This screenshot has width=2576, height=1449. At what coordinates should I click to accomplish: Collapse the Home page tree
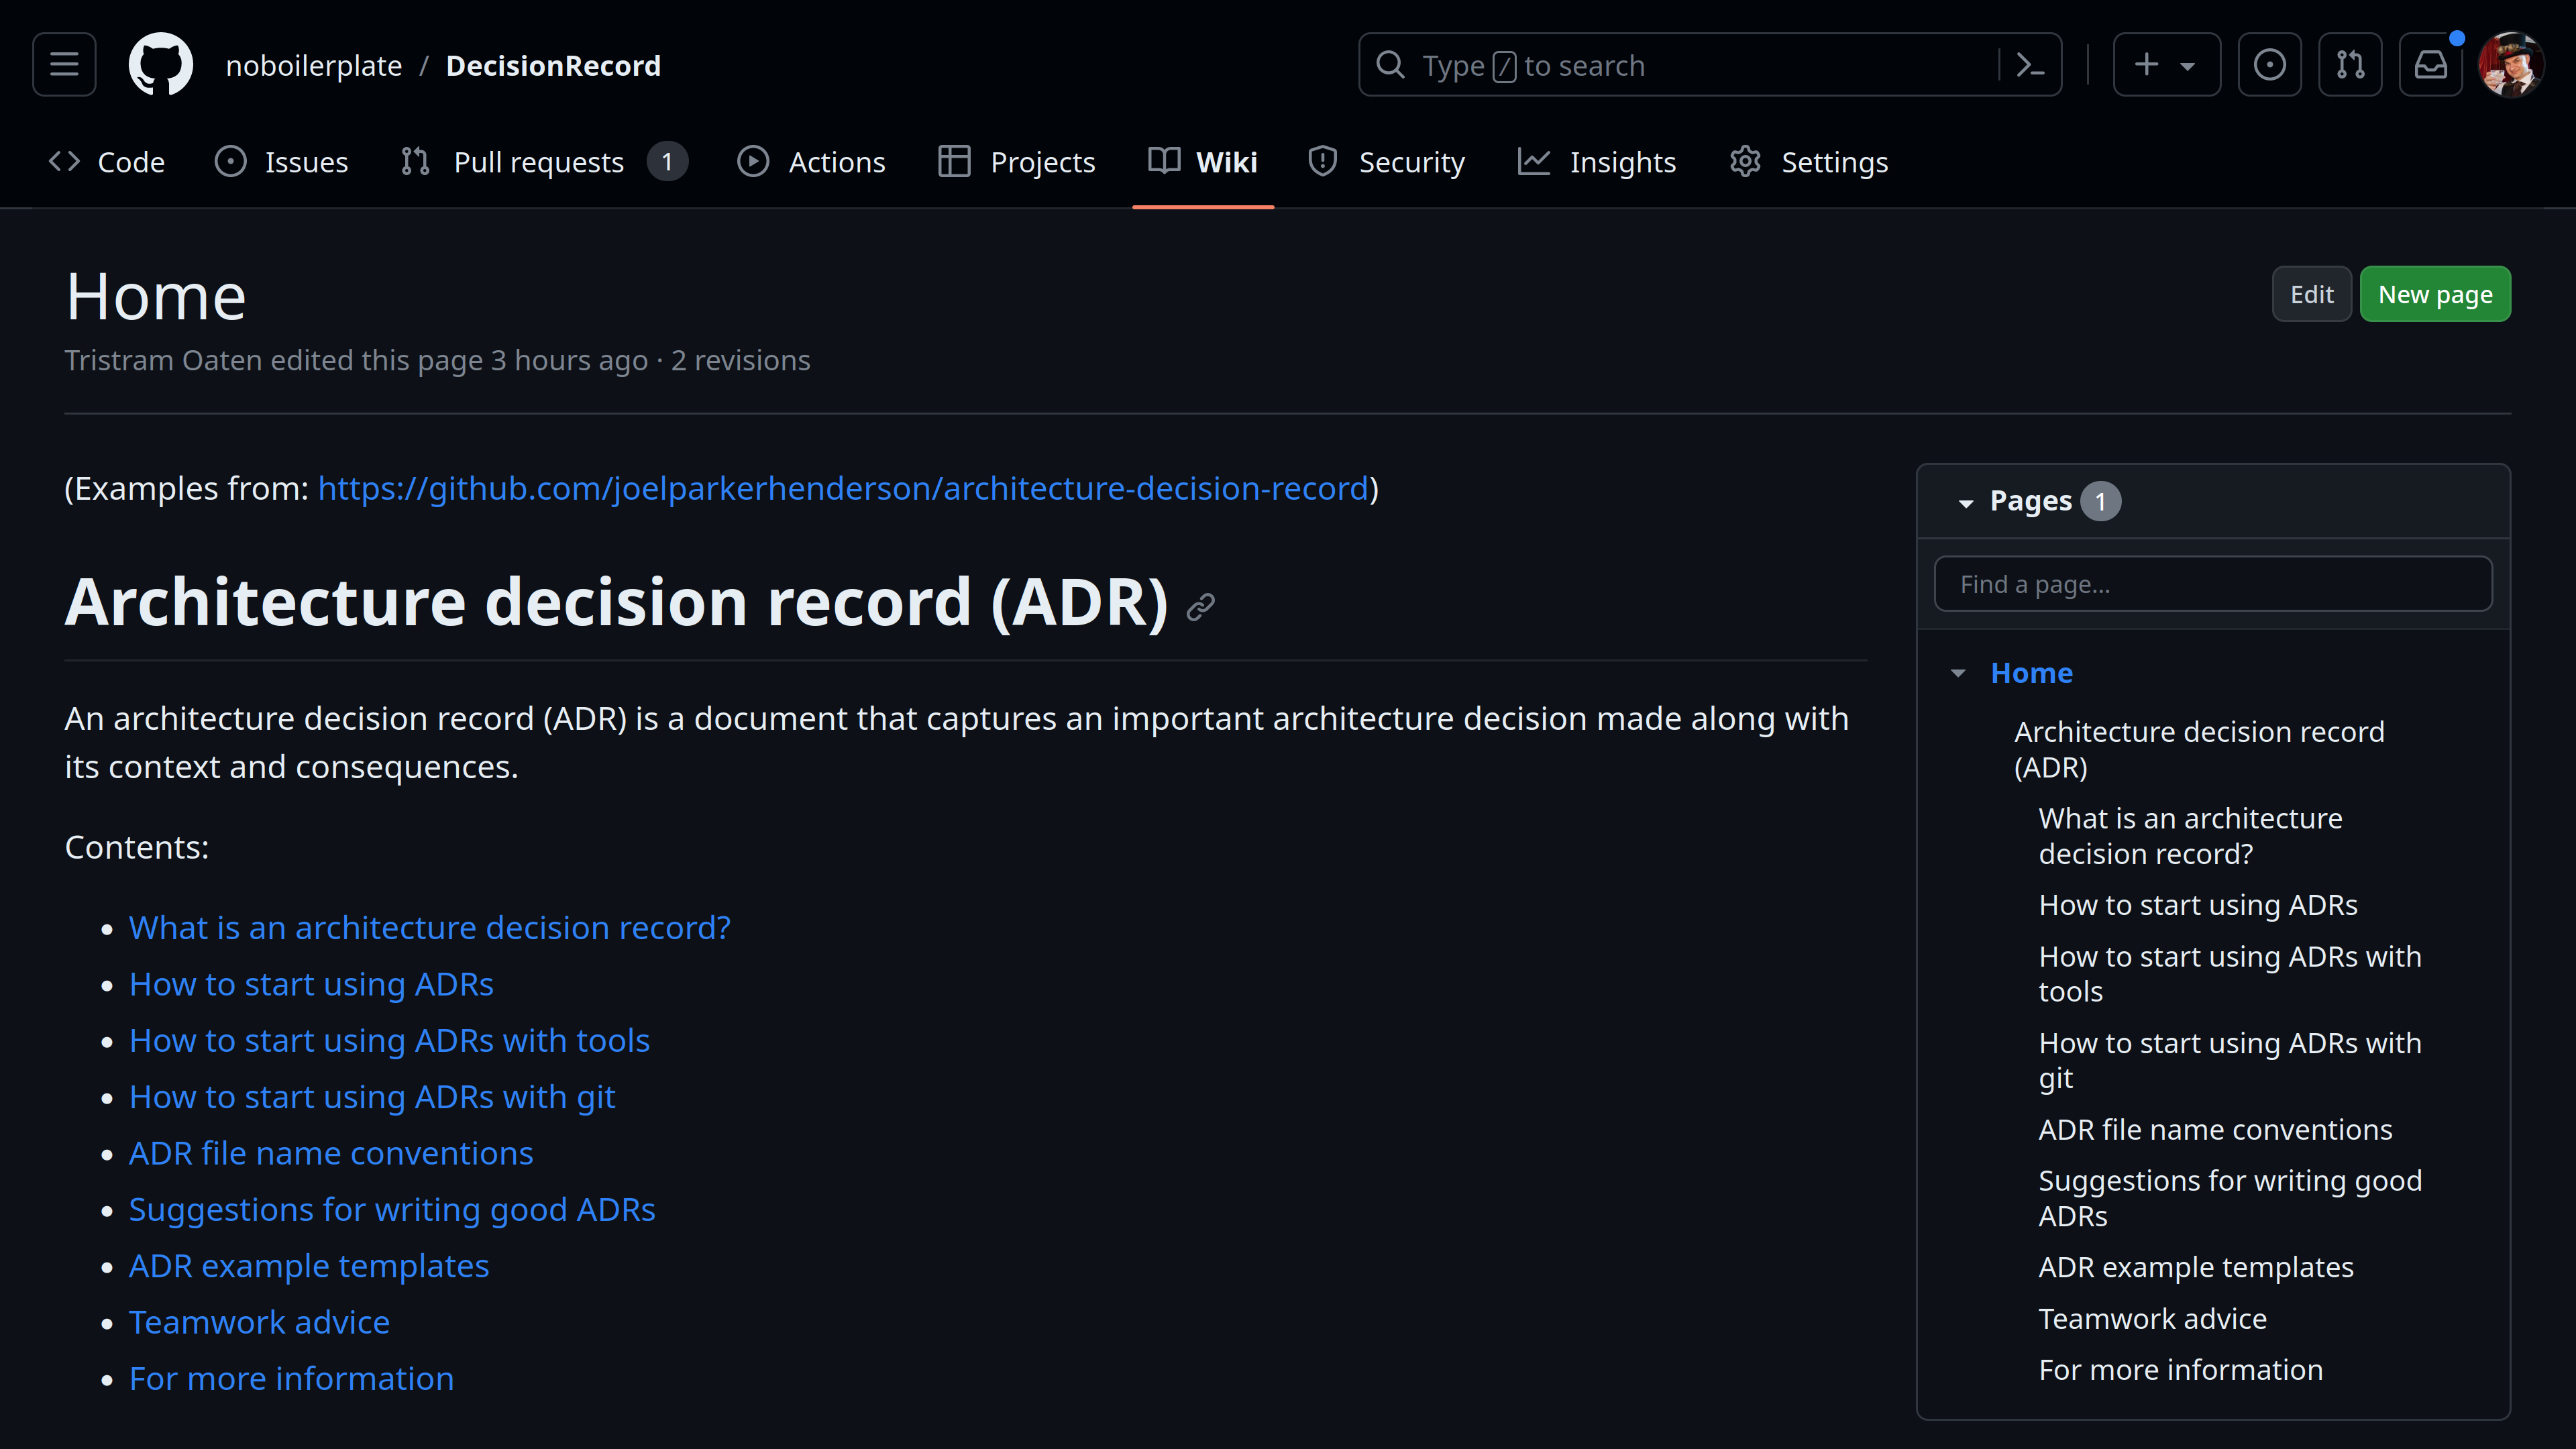(1958, 673)
